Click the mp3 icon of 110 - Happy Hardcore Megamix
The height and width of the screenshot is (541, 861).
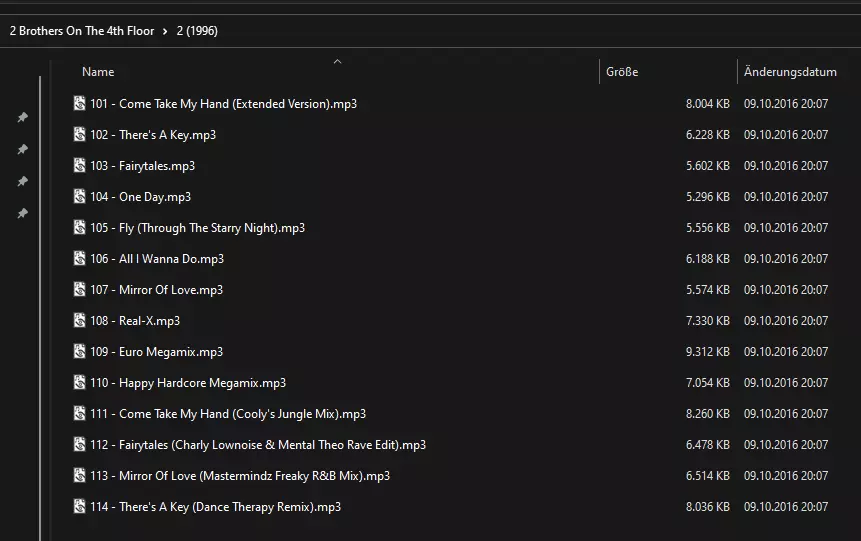(80, 382)
